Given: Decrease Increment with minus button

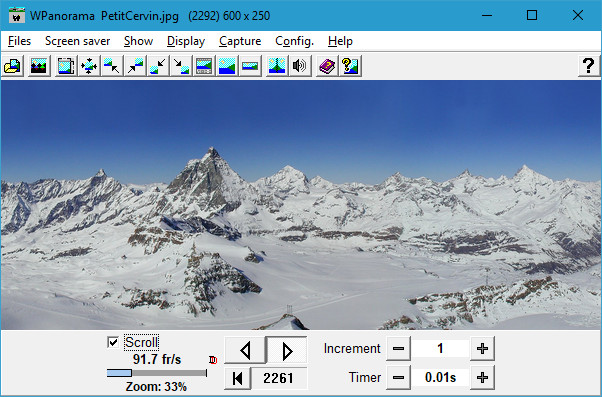Looking at the screenshot, I should 398,349.
